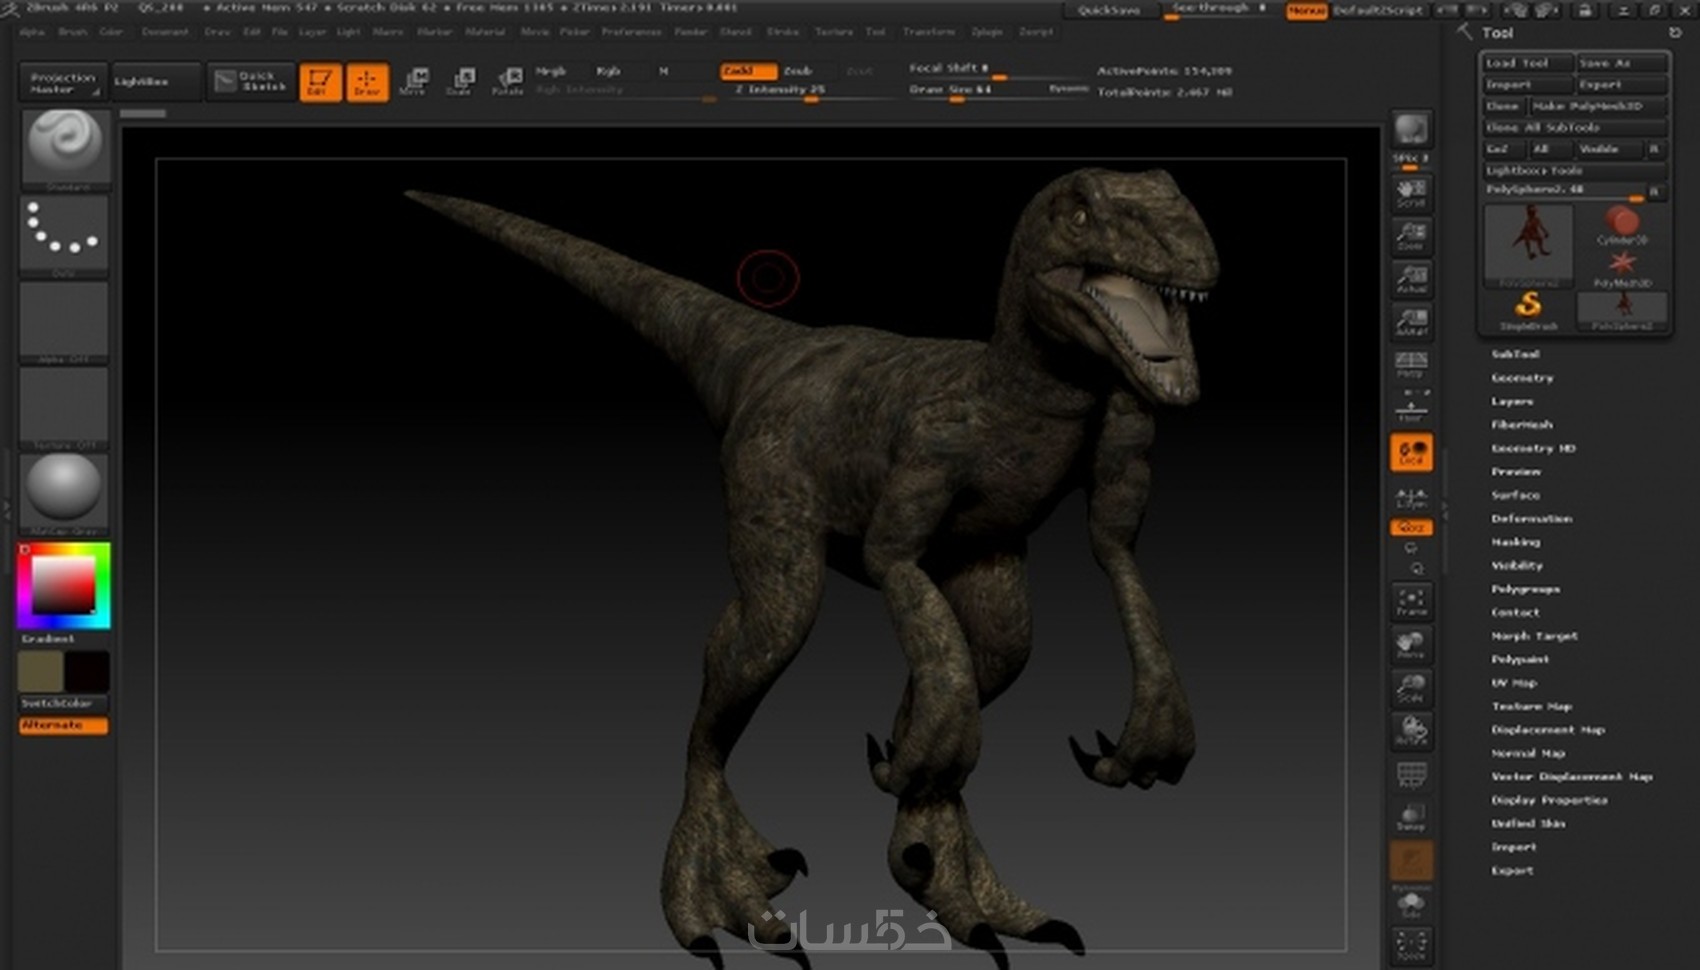Click the Alternate color button

click(63, 725)
